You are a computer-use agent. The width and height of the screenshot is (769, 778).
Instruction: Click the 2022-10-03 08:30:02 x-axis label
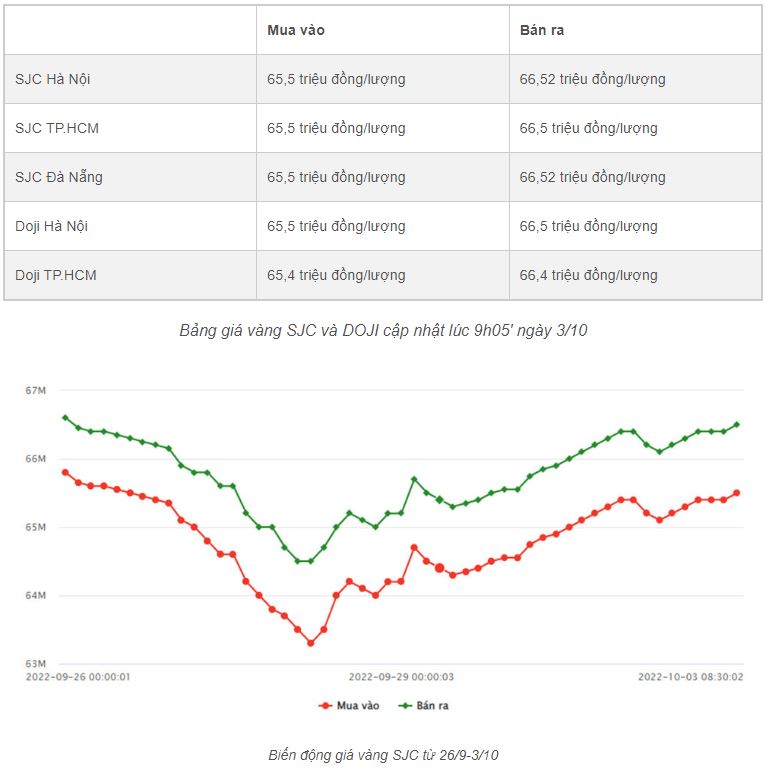pyautogui.click(x=691, y=677)
